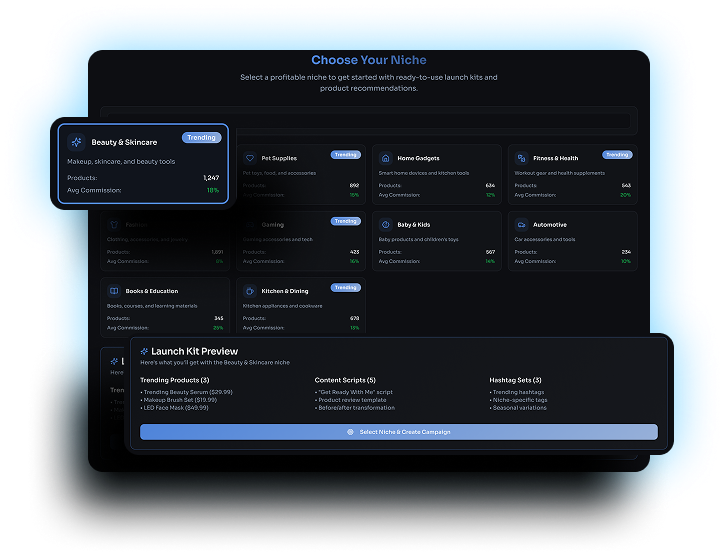Click the search field below the heading
The height and width of the screenshot is (555, 724).
point(368,120)
